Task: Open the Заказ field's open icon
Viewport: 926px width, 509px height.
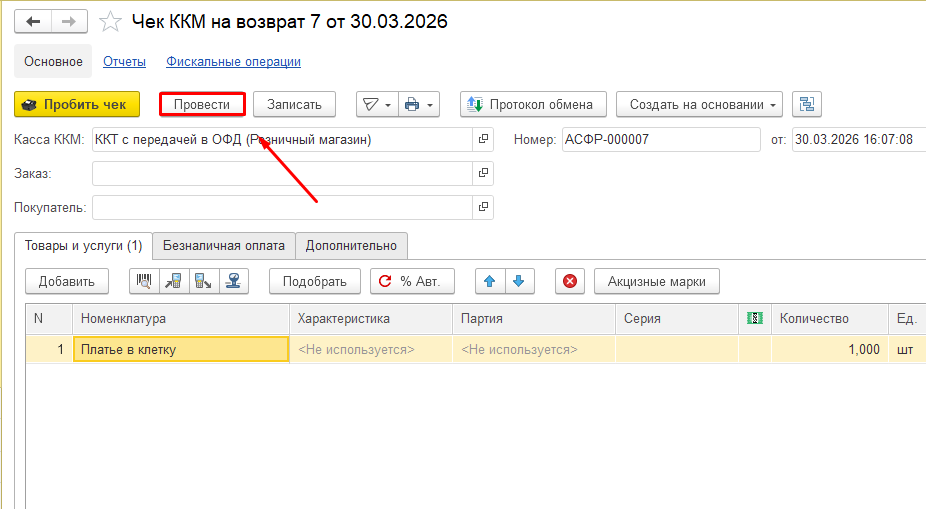Action: click(483, 173)
